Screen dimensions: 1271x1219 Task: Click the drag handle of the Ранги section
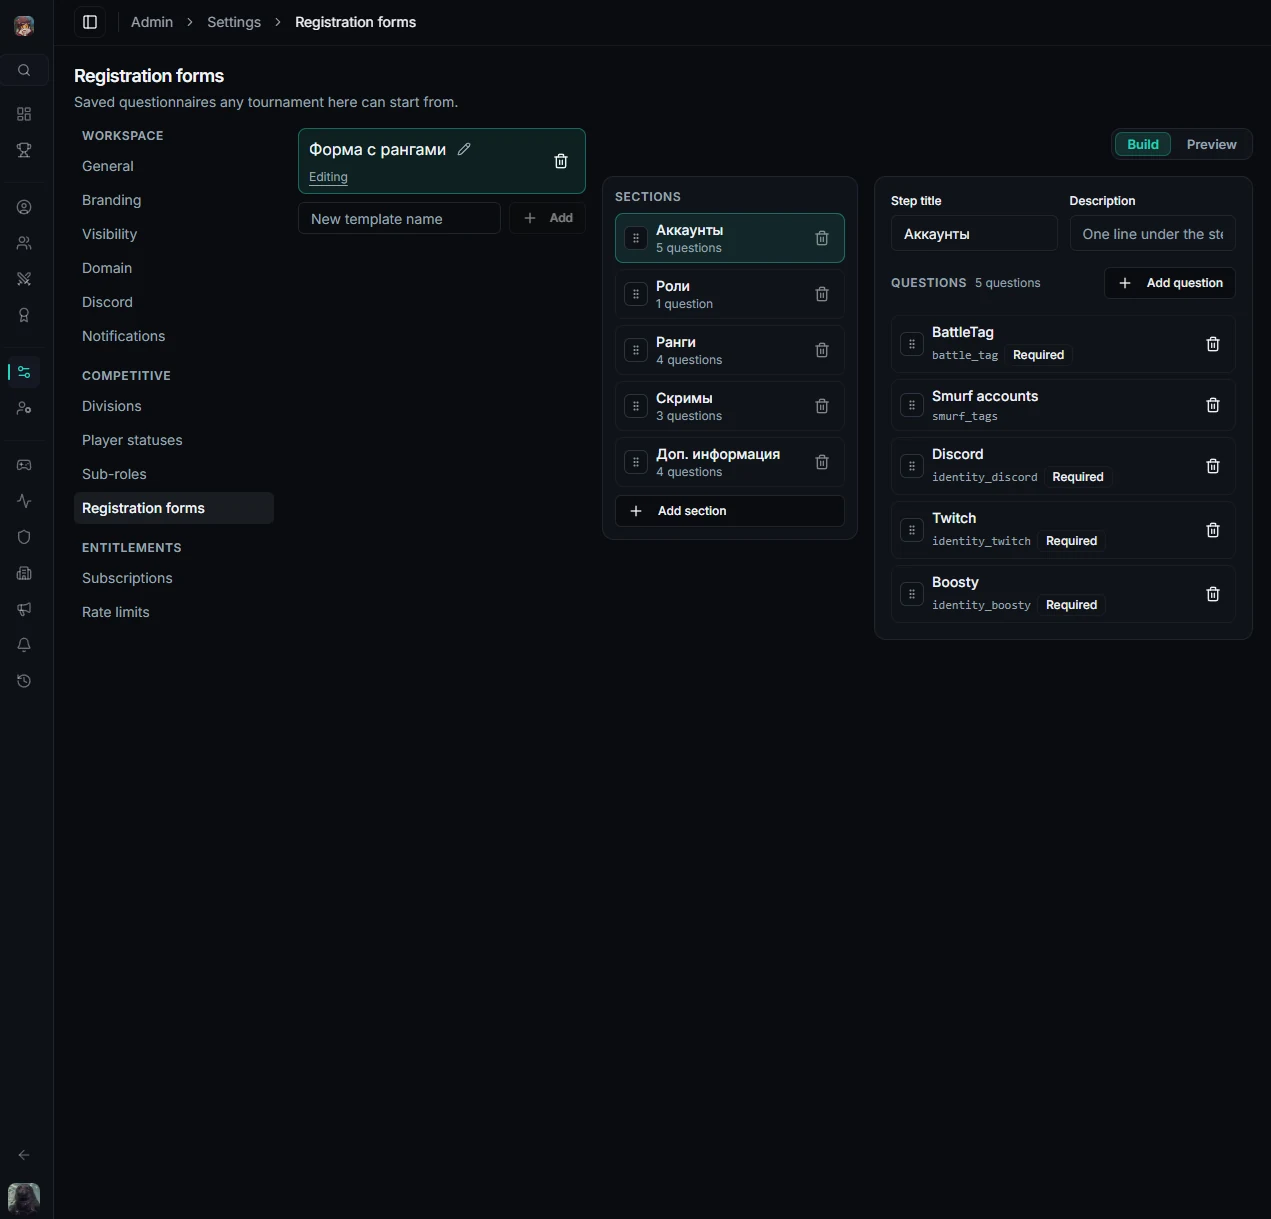[x=636, y=350]
